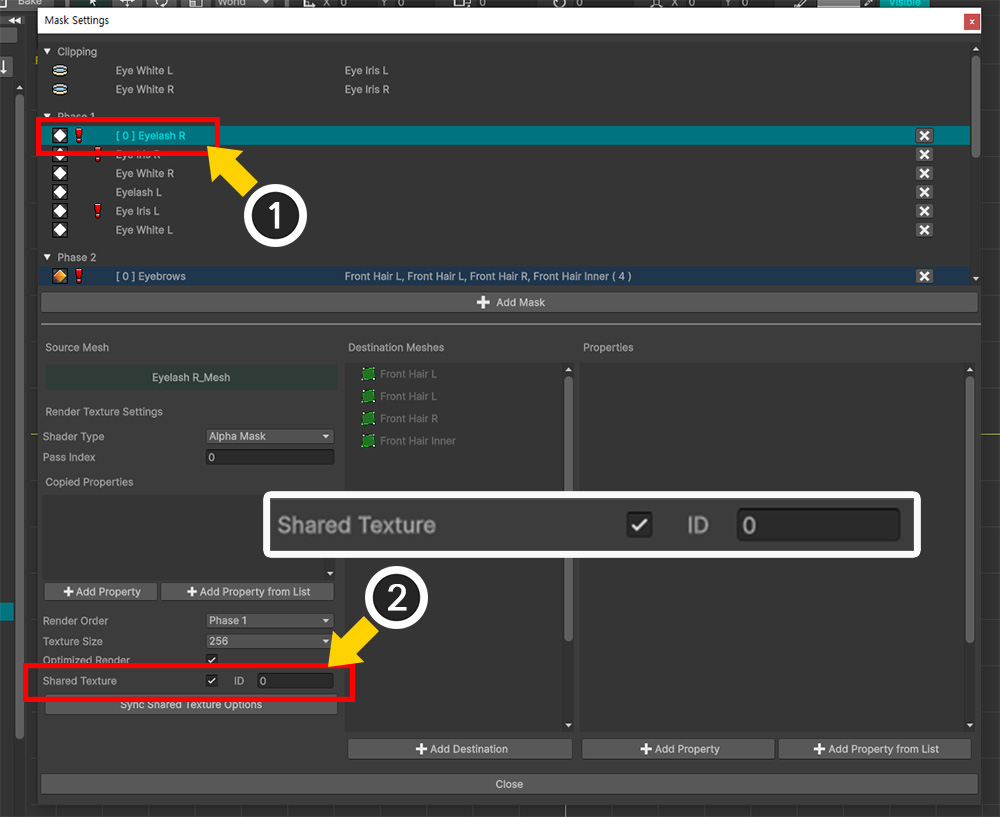This screenshot has height=817, width=1000.
Task: Select Front Hair R in Destination Meshes
Action: (x=409, y=418)
